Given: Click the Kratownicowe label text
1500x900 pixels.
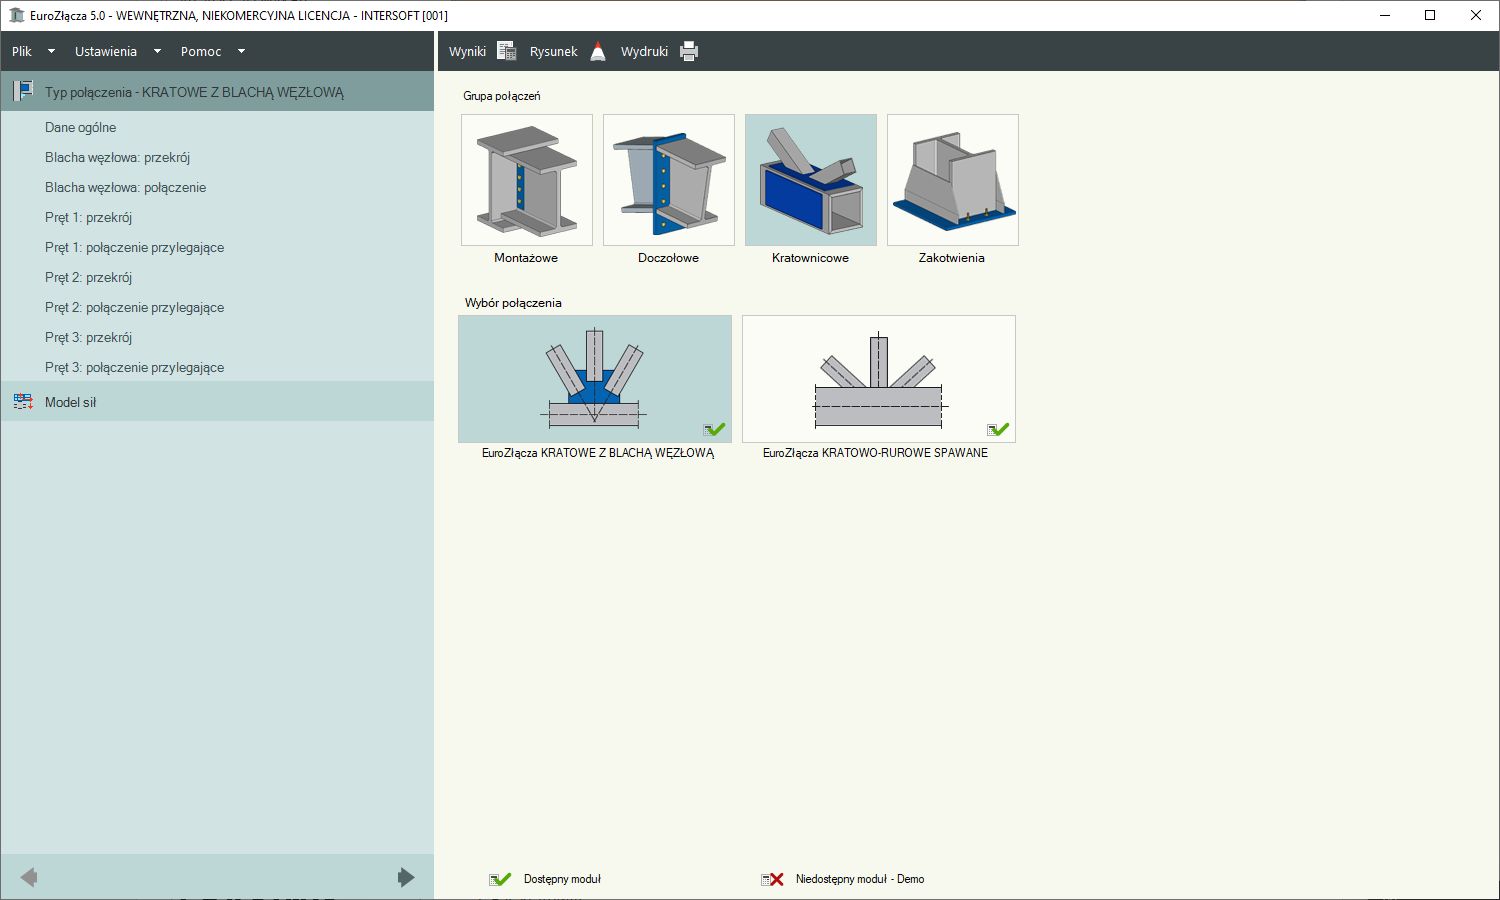Looking at the screenshot, I should tap(810, 257).
